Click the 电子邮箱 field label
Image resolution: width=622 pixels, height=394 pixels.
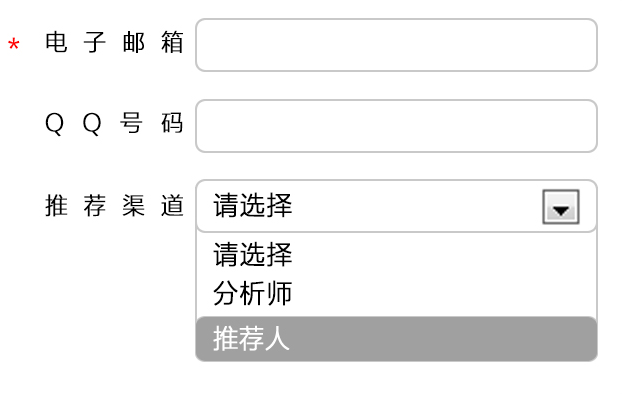click(x=114, y=42)
